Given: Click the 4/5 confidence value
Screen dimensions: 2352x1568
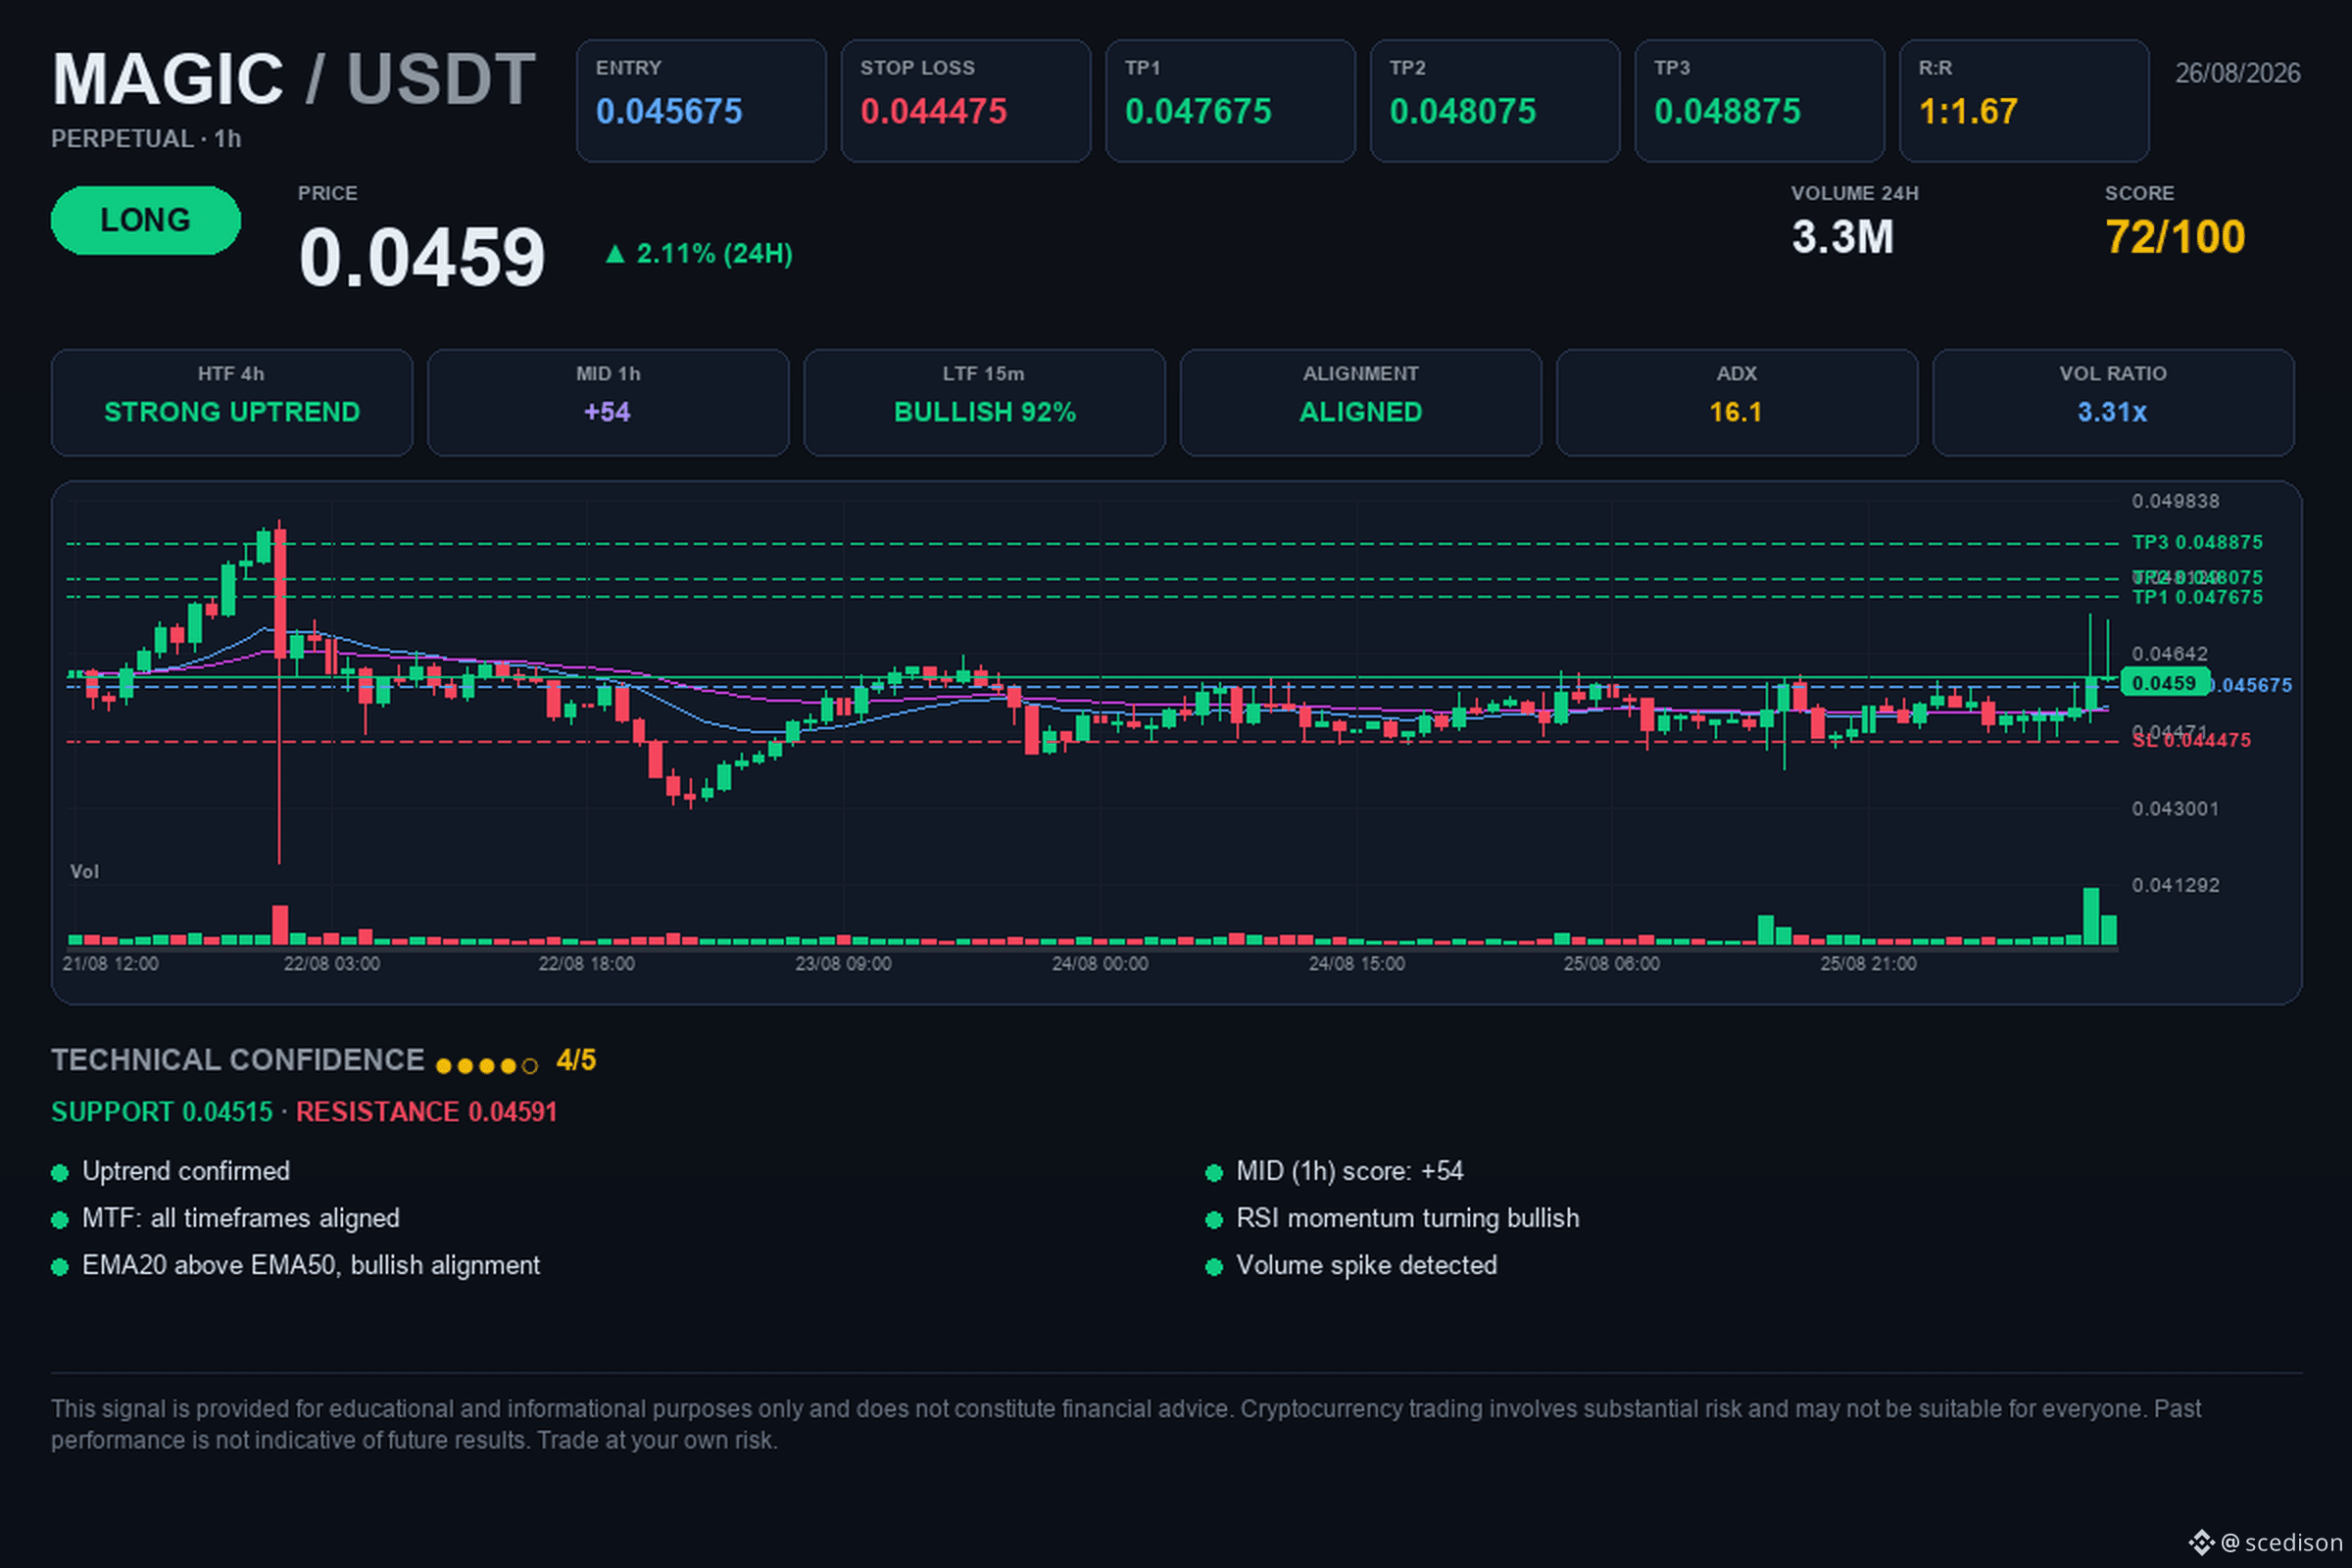Looking at the screenshot, I should click(576, 1060).
